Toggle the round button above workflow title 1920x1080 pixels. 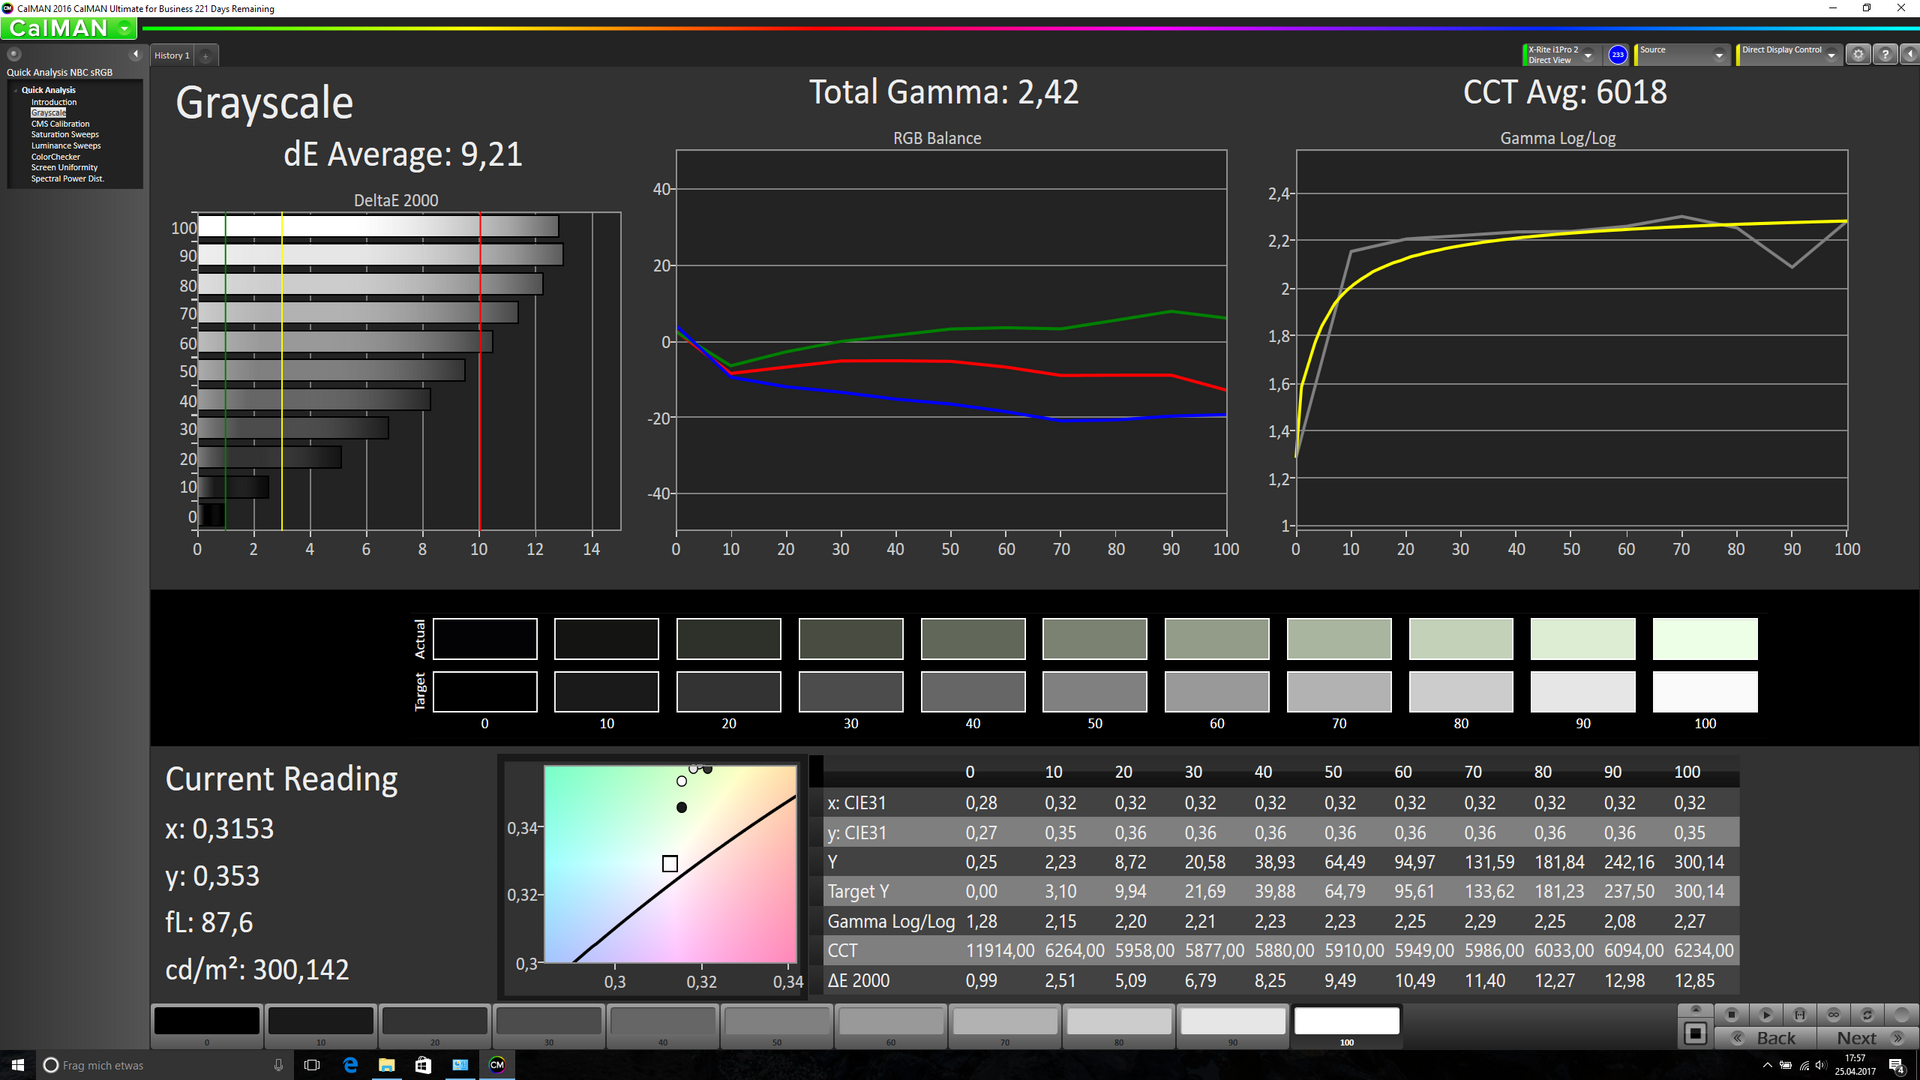click(14, 55)
